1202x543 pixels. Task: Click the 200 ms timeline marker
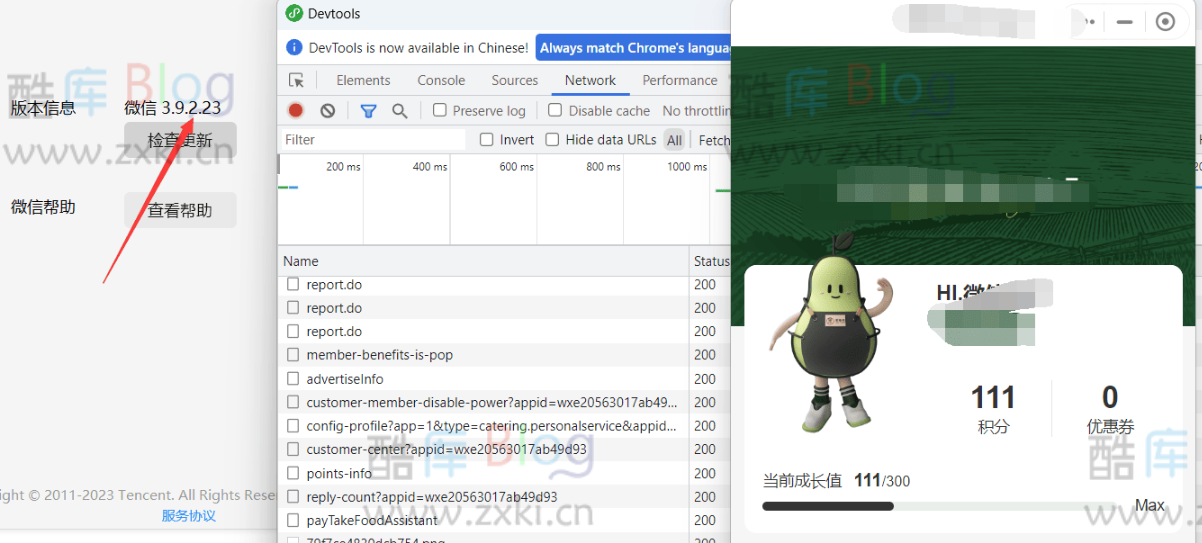tap(343, 167)
